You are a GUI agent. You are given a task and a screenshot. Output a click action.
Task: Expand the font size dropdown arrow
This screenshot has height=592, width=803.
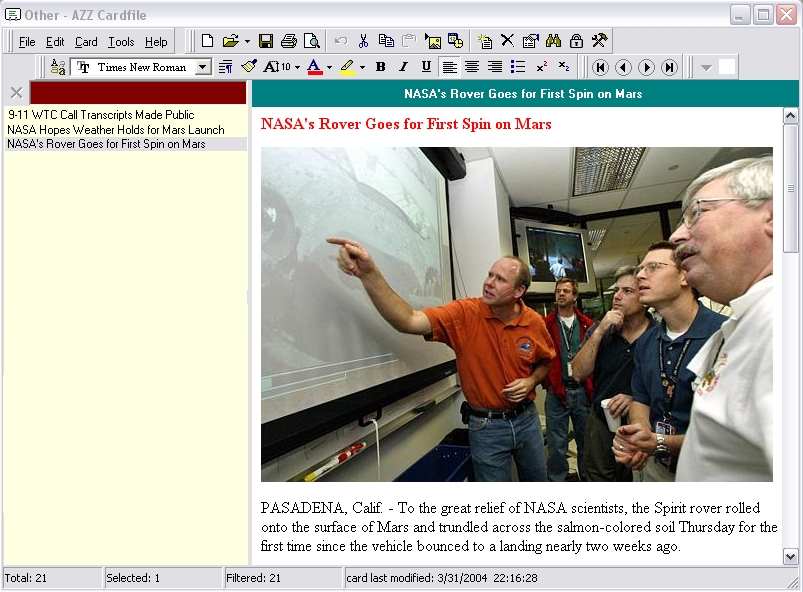297,67
